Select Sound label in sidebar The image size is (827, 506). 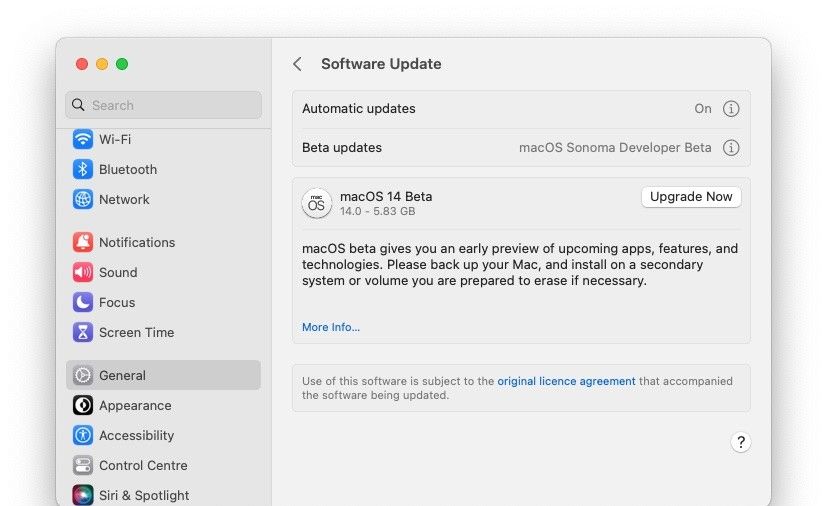[x=118, y=272]
